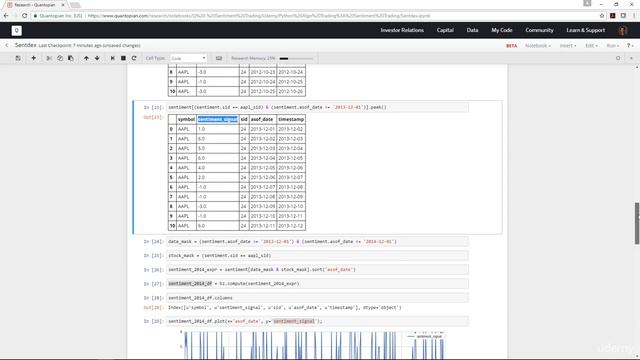Open Capital in top navigation
640x360 pixels.
(445, 30)
